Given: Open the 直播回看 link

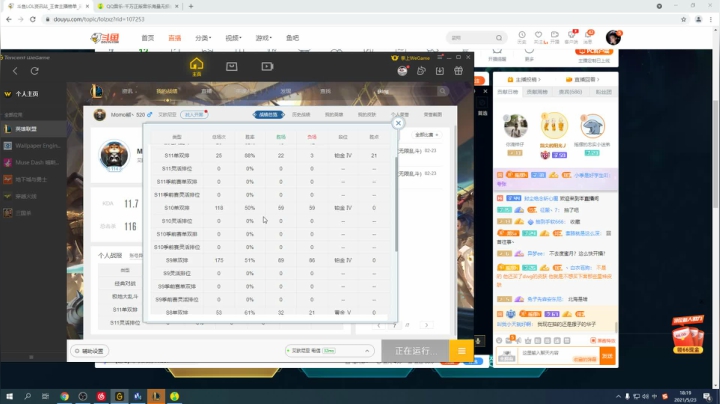Looking at the screenshot, I should click(583, 79).
